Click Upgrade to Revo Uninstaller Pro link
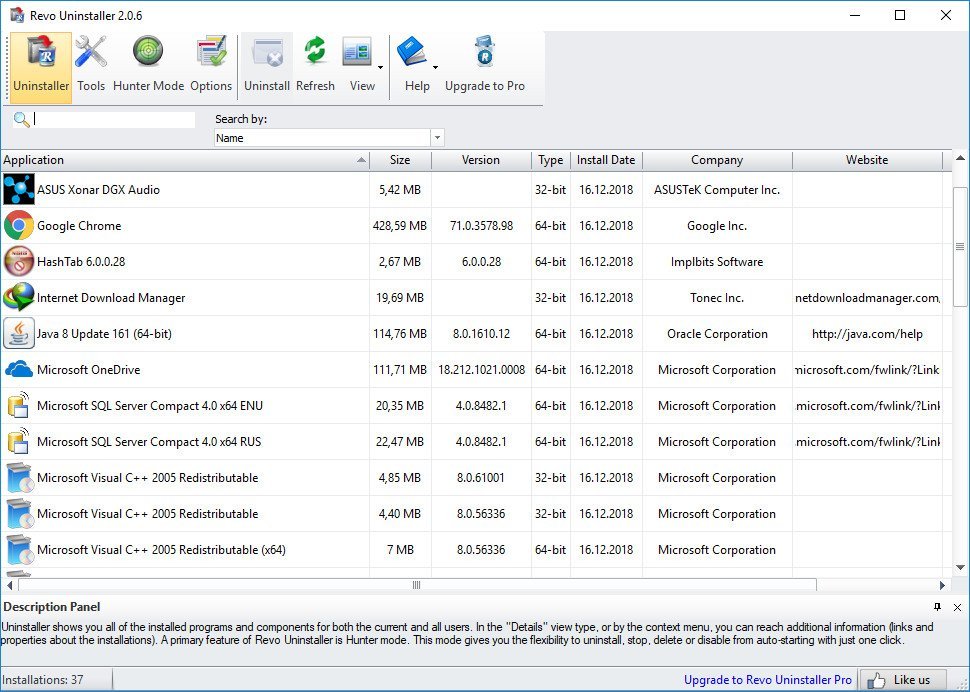 [x=767, y=680]
